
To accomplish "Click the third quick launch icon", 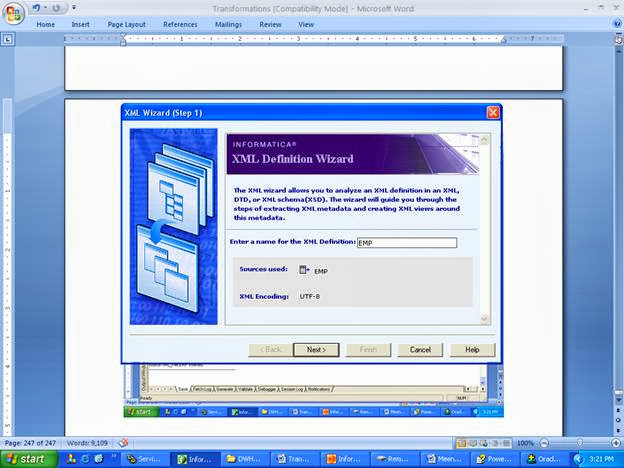I will 99,459.
